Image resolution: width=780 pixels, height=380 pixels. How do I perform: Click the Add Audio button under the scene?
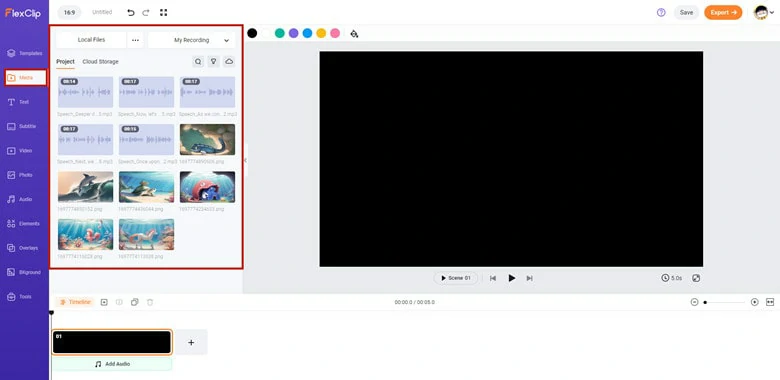tap(112, 364)
